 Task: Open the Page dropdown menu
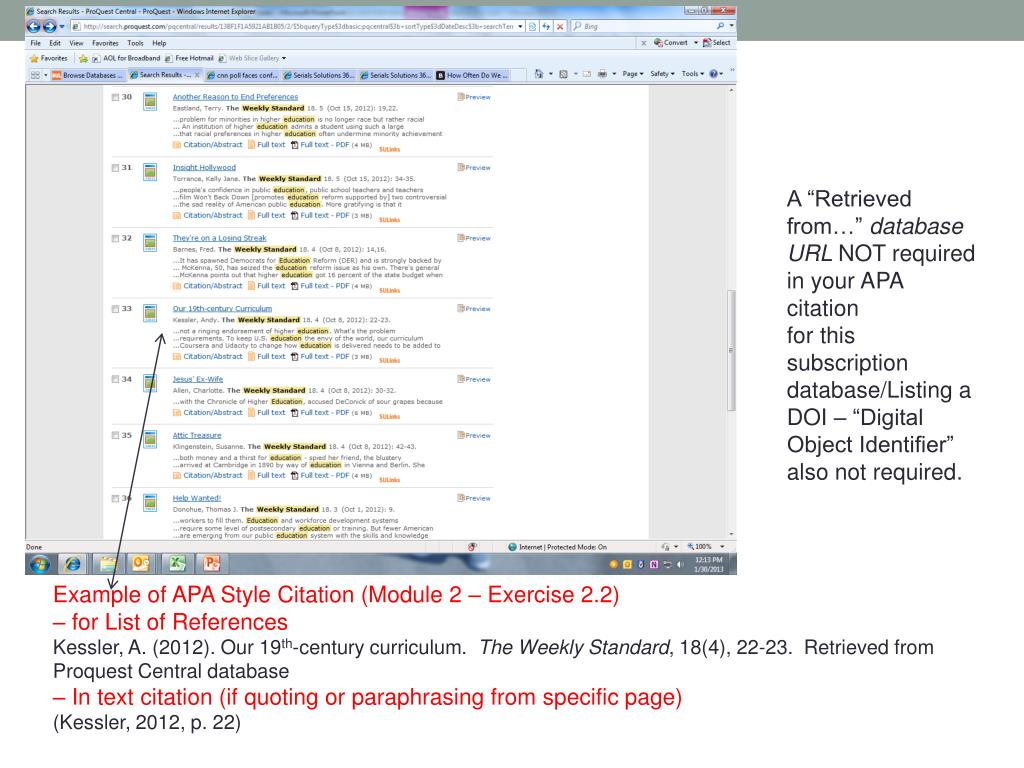click(633, 74)
